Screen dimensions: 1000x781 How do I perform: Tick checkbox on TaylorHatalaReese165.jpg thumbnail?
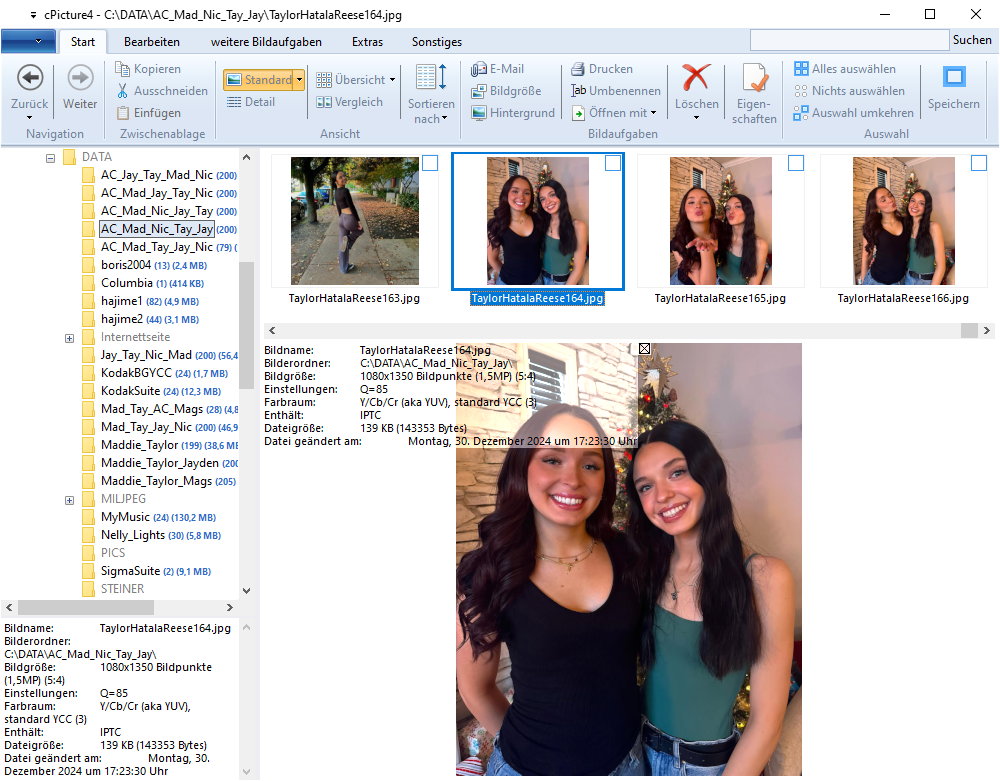click(x=796, y=163)
